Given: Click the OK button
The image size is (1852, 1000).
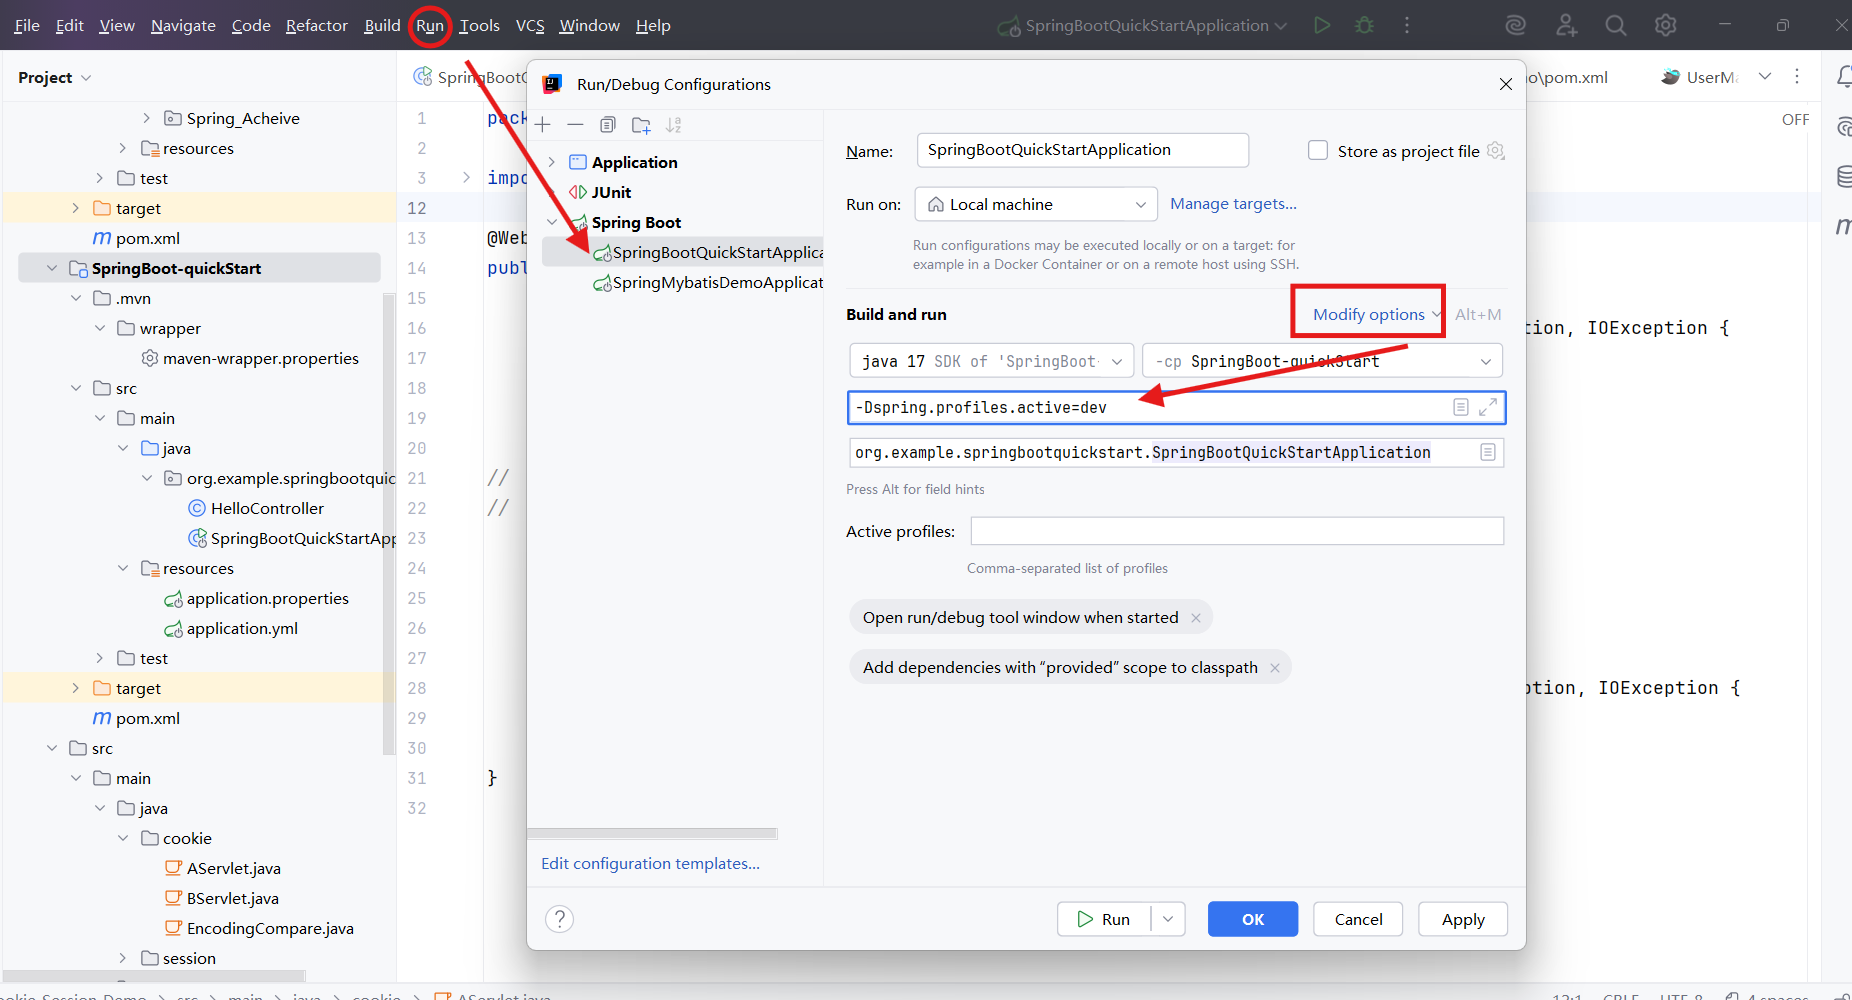Looking at the screenshot, I should point(1253,919).
